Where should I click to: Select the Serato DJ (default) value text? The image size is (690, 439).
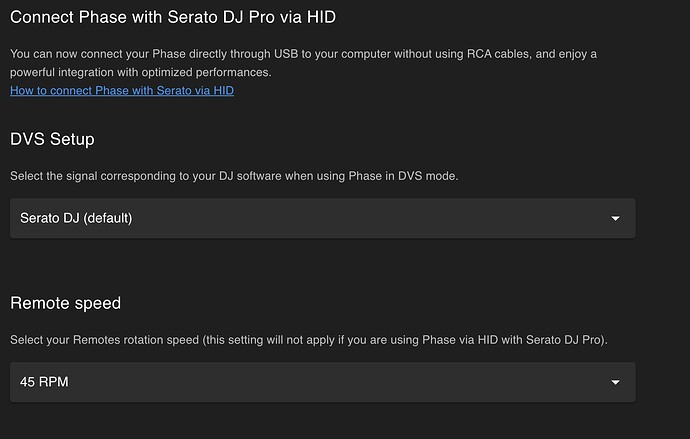coord(76,218)
